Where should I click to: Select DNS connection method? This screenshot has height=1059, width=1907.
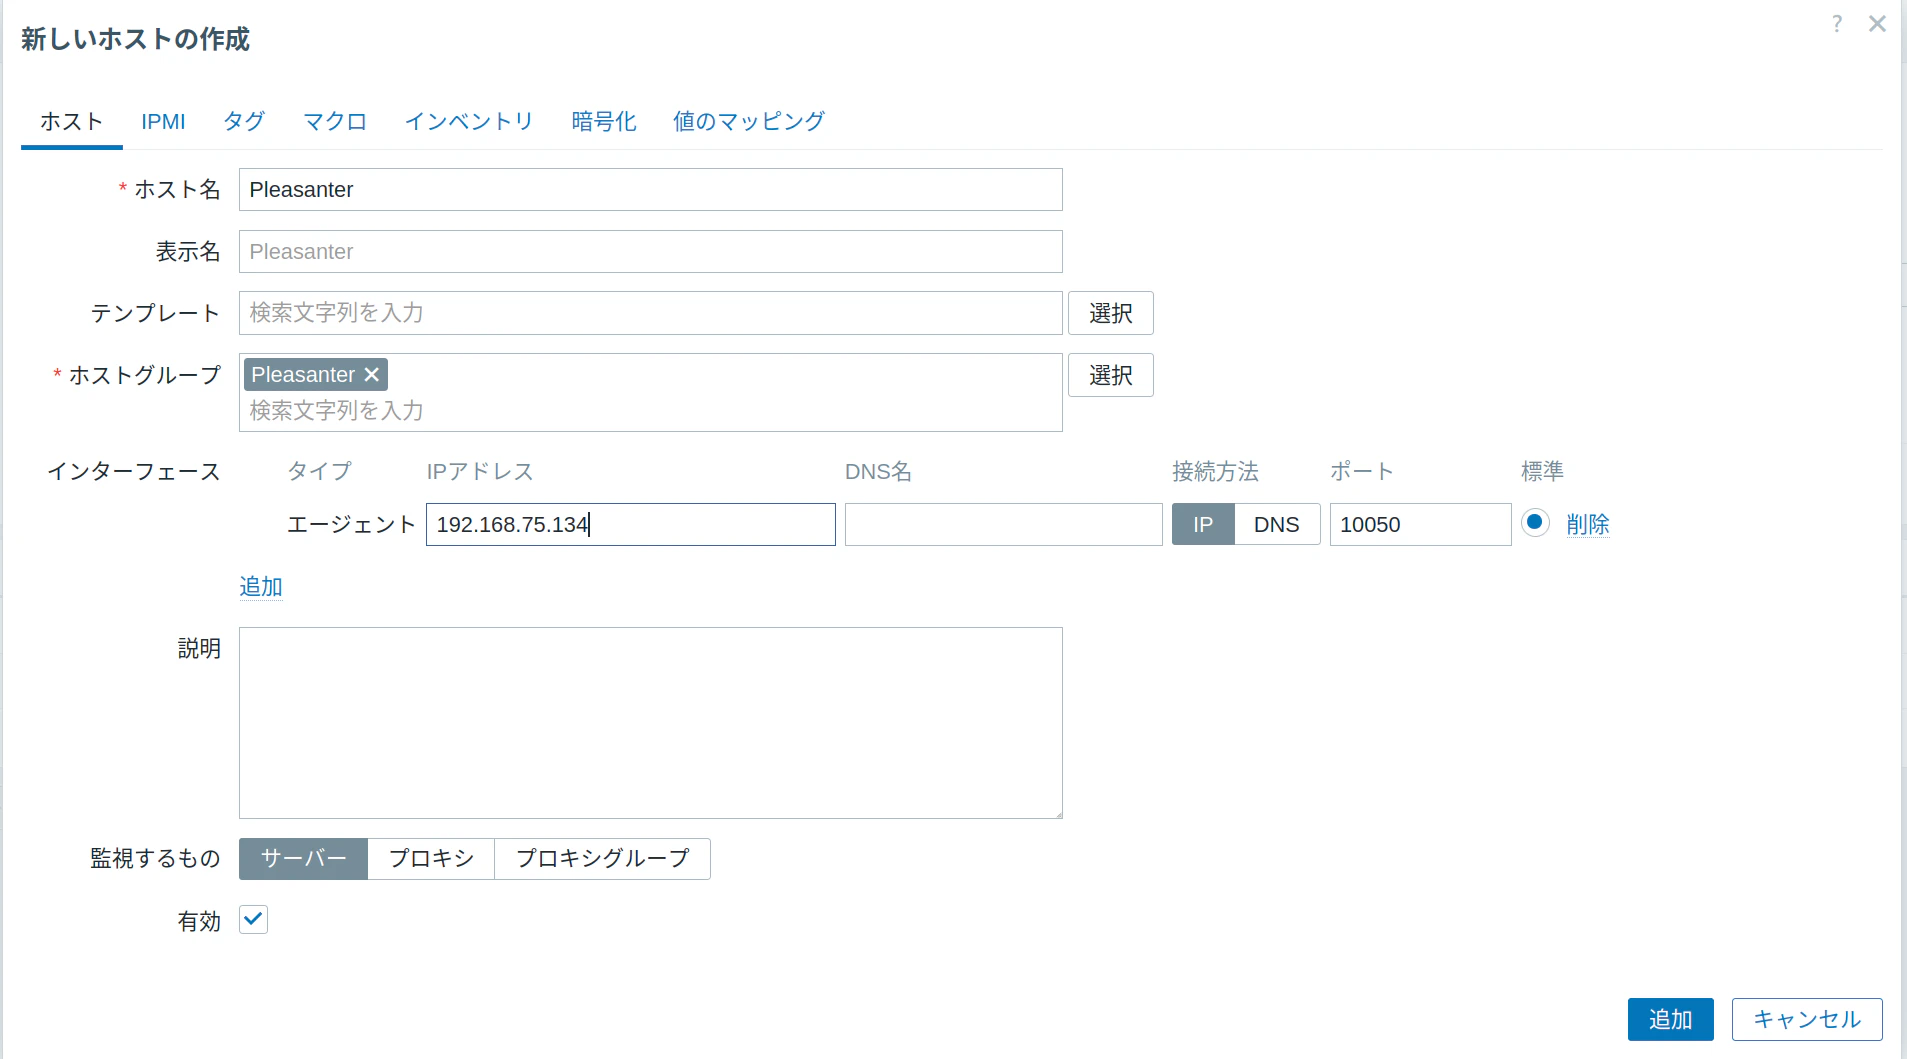(x=1277, y=525)
